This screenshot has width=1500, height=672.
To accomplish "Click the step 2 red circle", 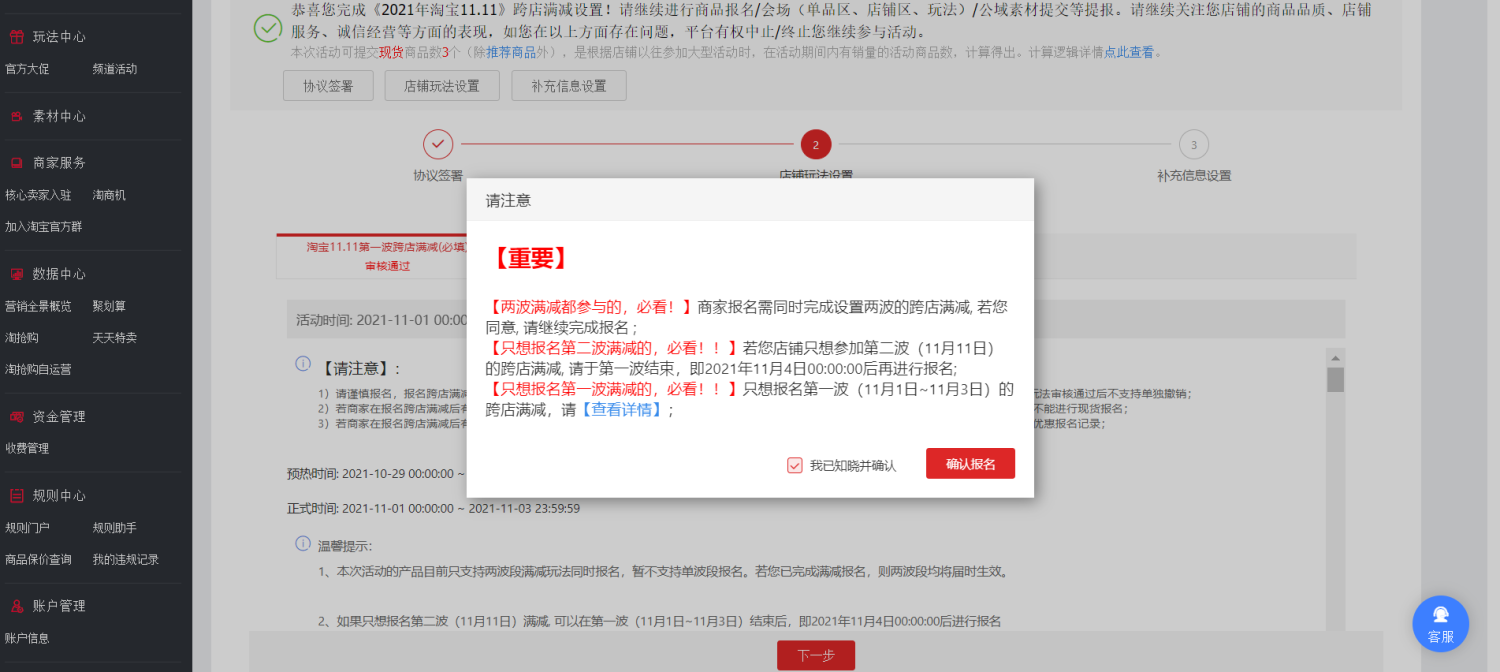I will (815, 145).
